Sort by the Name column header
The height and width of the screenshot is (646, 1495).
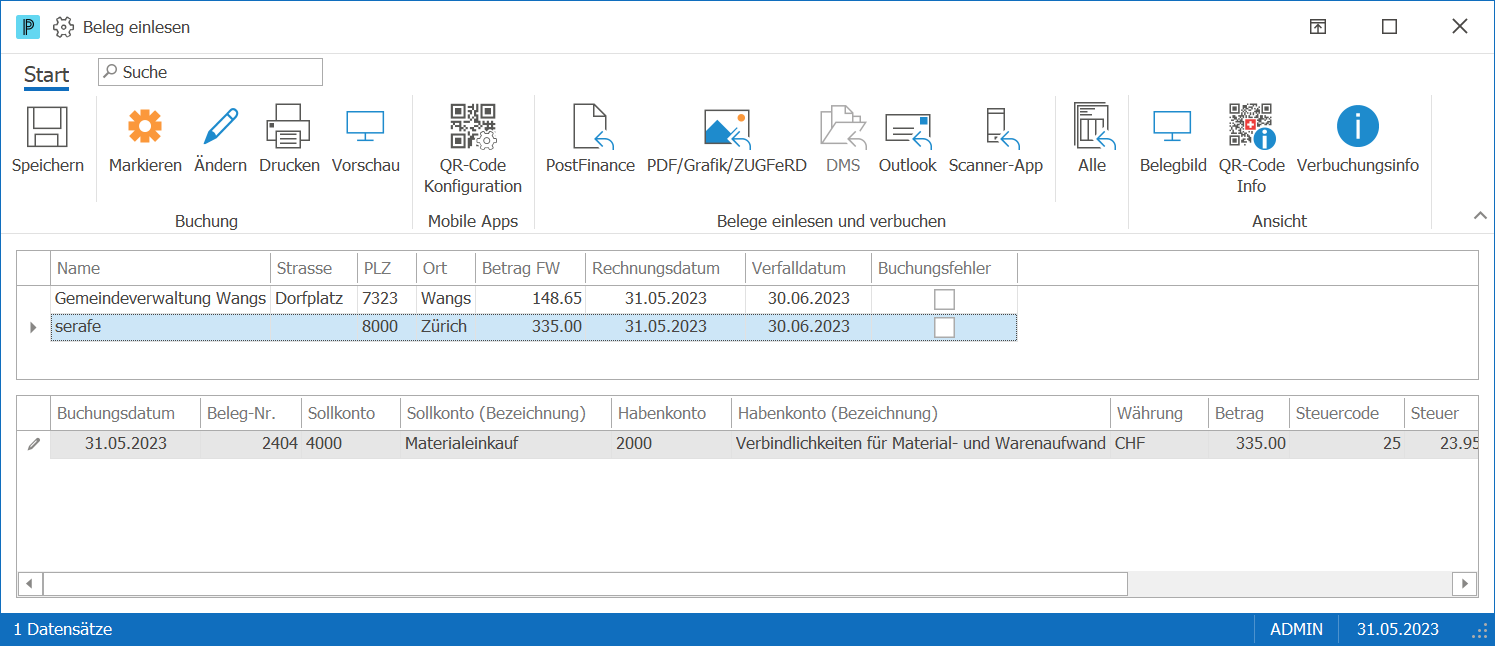tap(160, 268)
